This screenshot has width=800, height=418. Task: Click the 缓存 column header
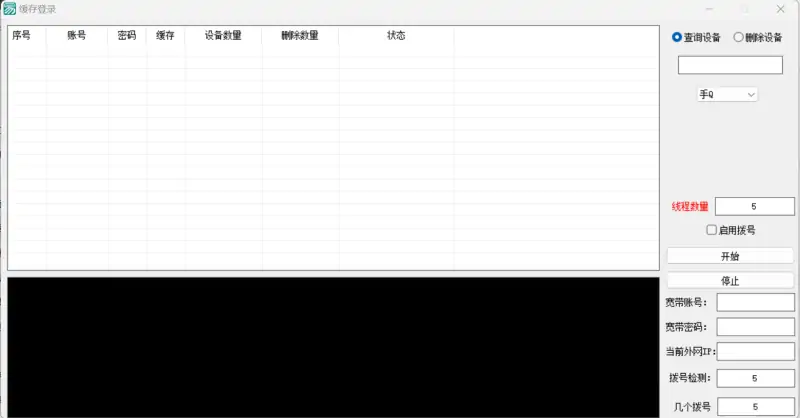point(166,35)
